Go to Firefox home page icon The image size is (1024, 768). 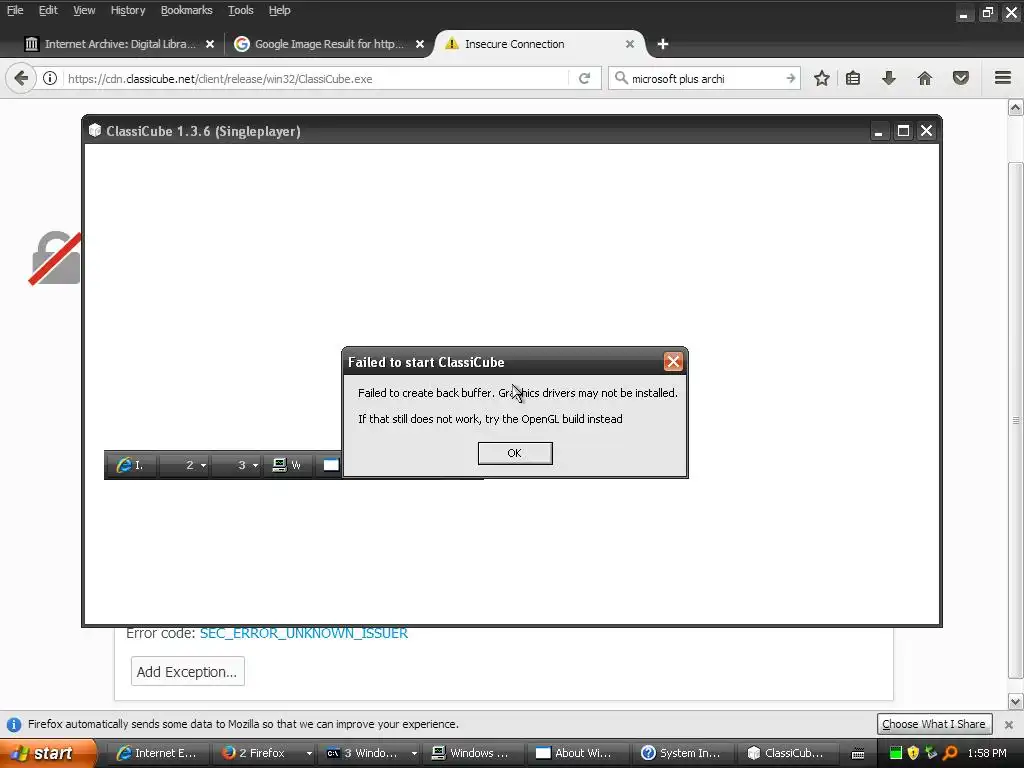pos(925,78)
